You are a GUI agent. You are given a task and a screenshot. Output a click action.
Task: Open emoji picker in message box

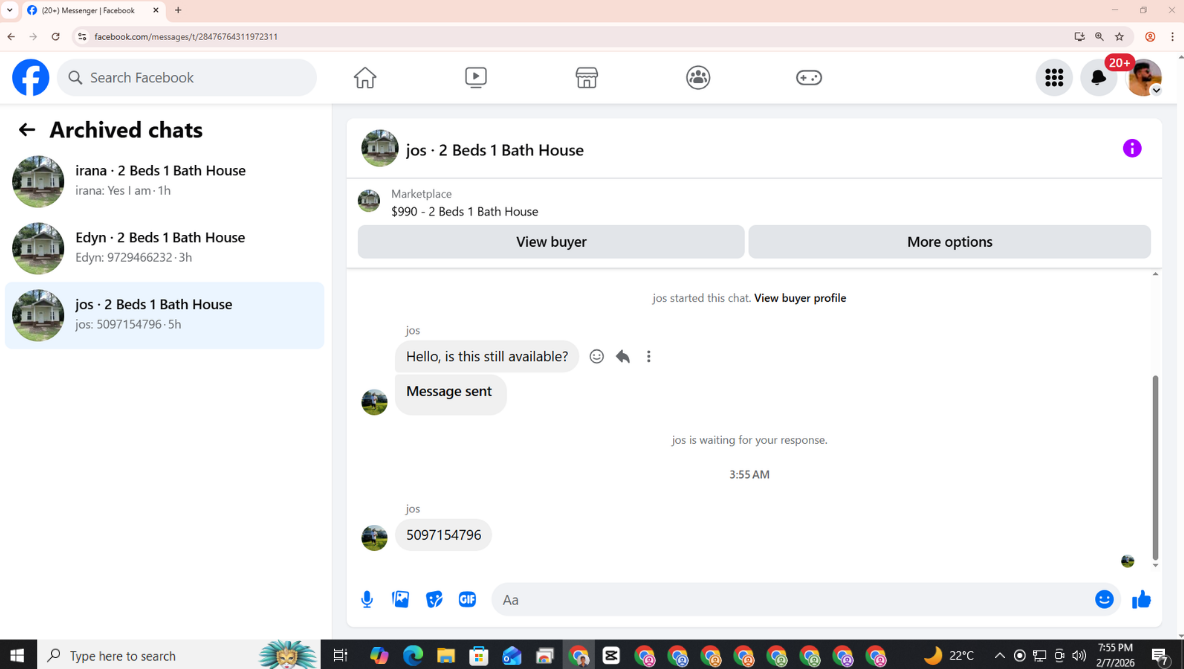pos(1104,600)
